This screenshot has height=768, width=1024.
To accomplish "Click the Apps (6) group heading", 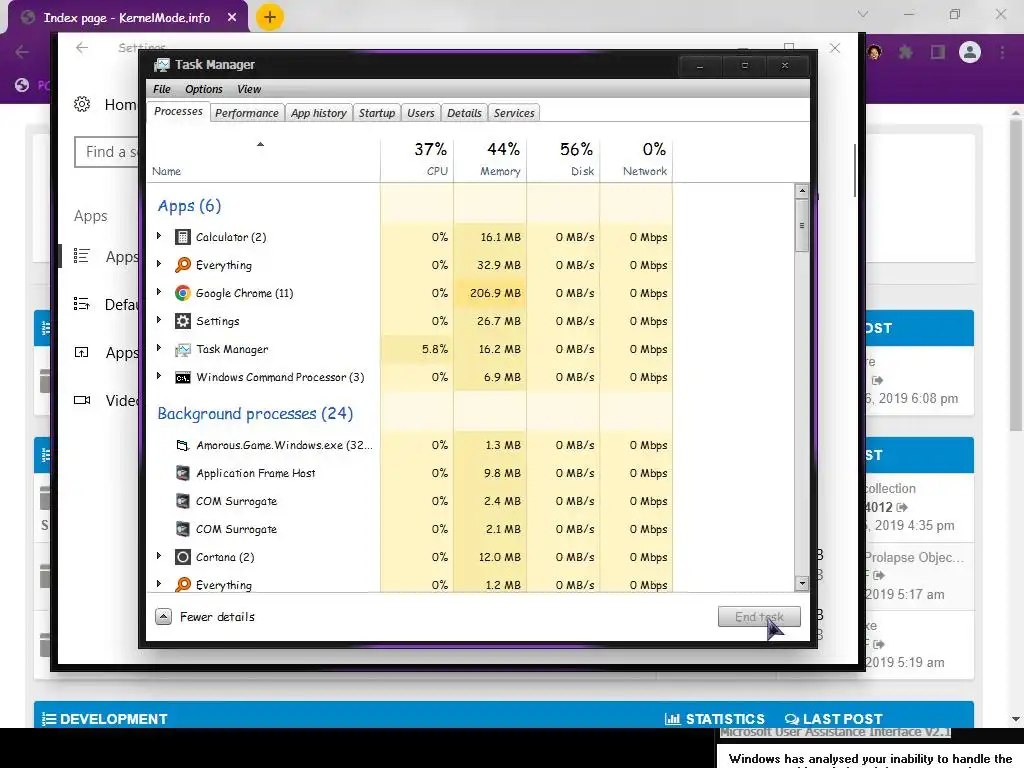I will [189, 206].
